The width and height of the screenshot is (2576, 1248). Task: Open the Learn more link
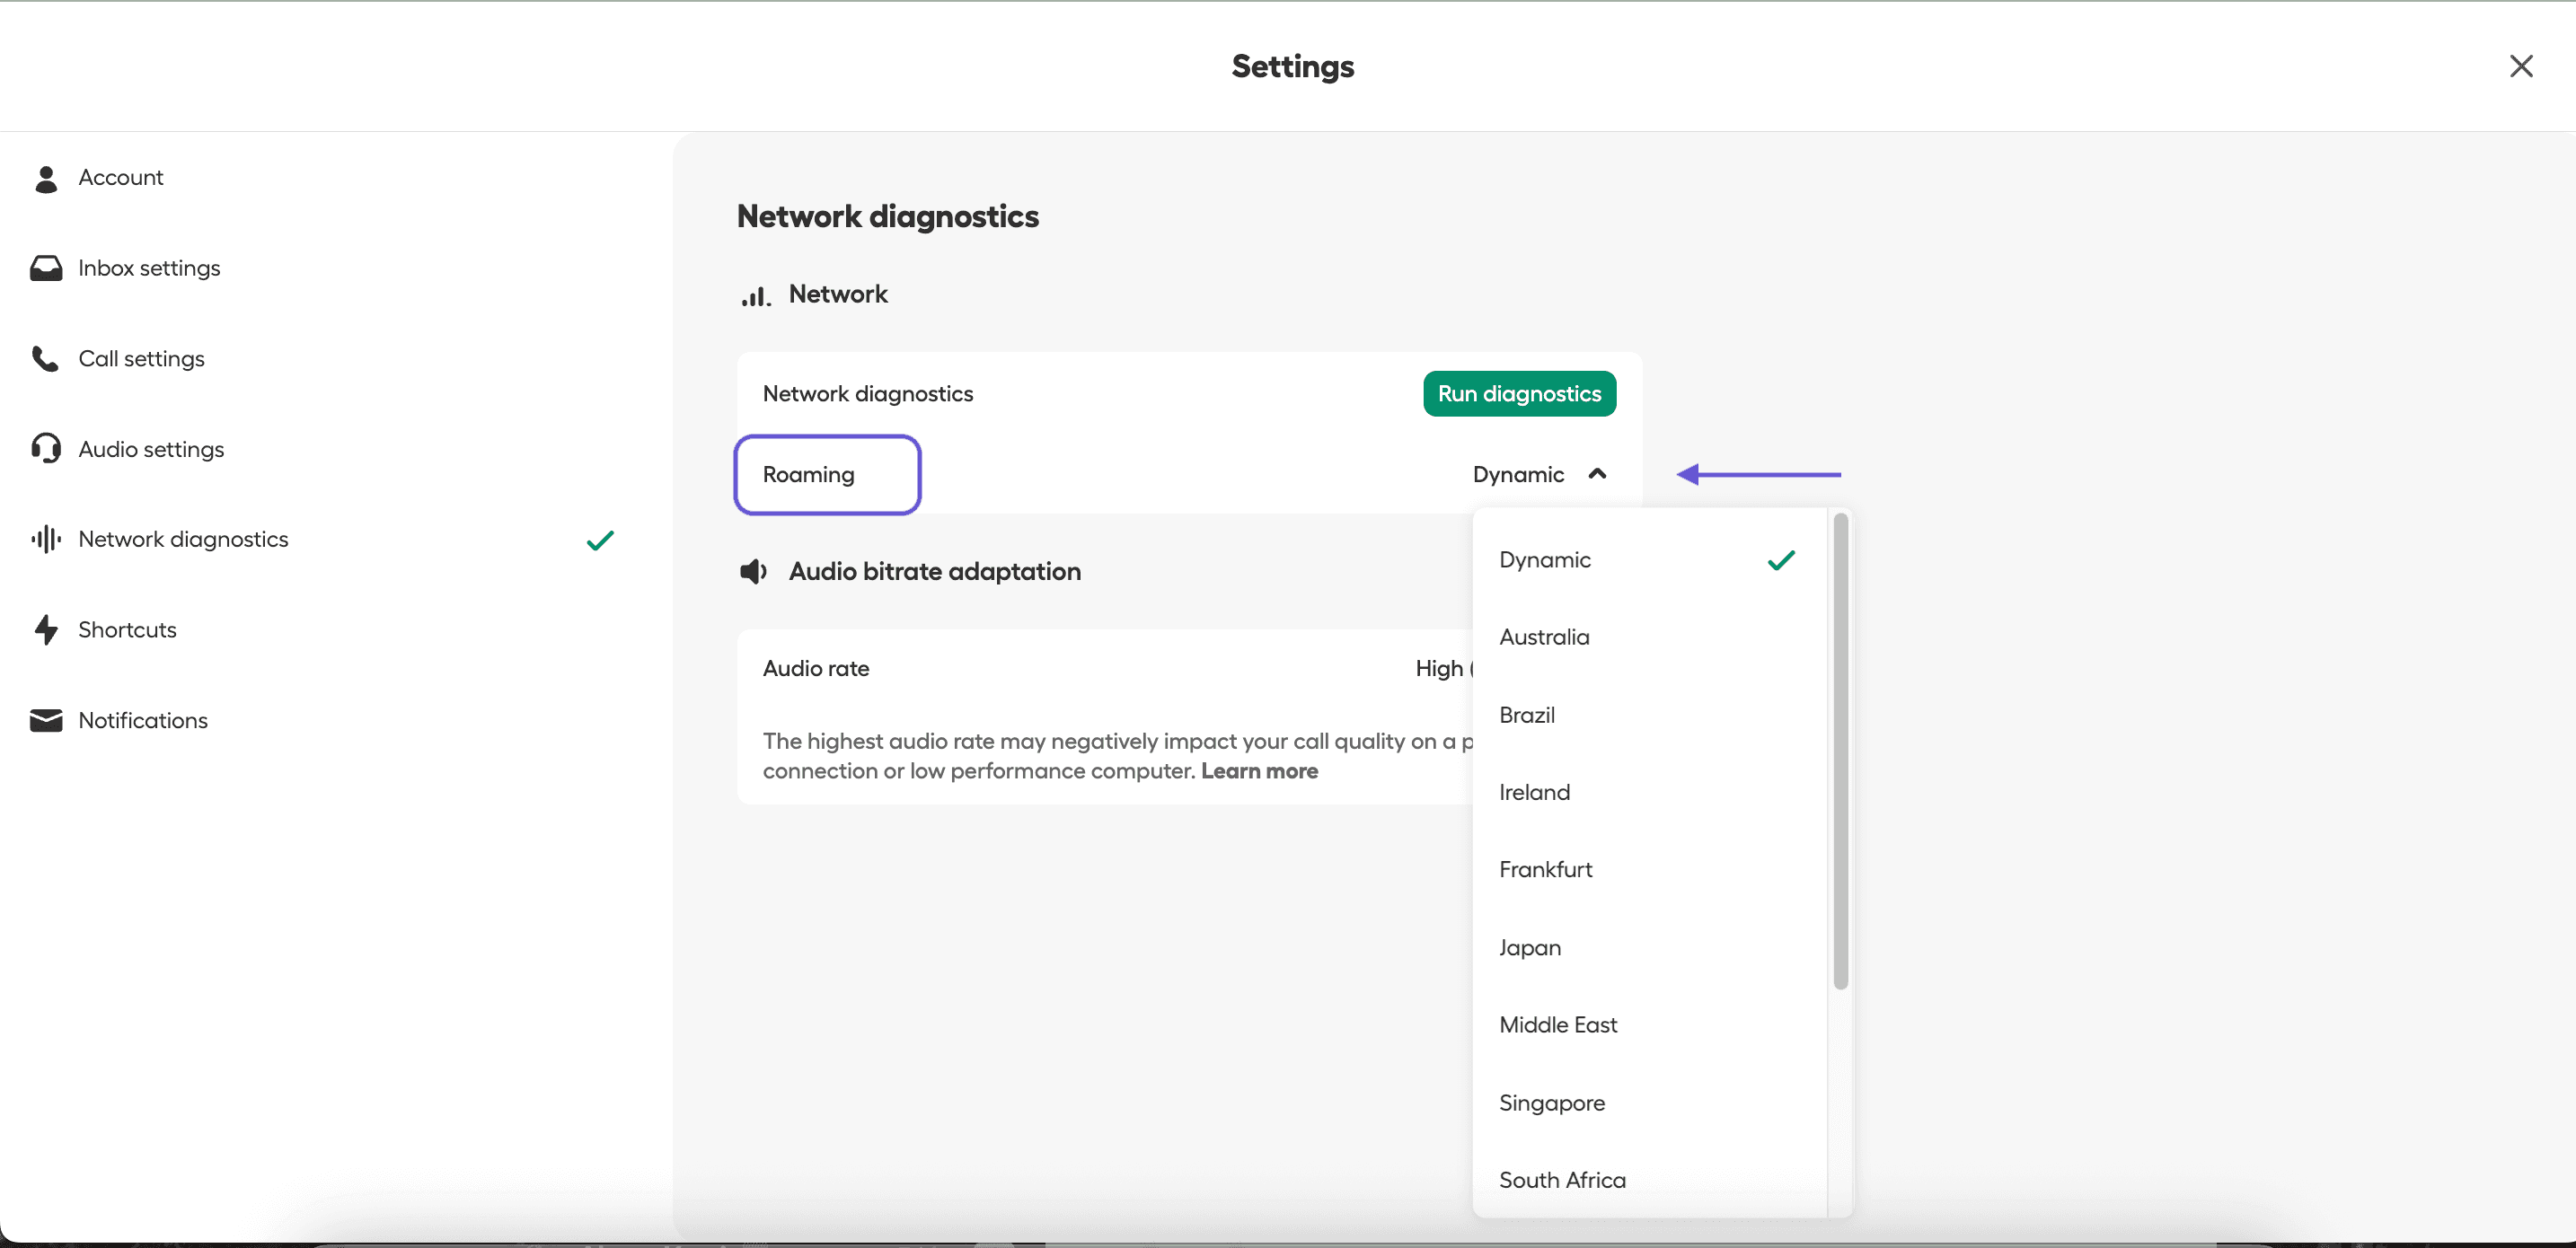pos(1259,771)
